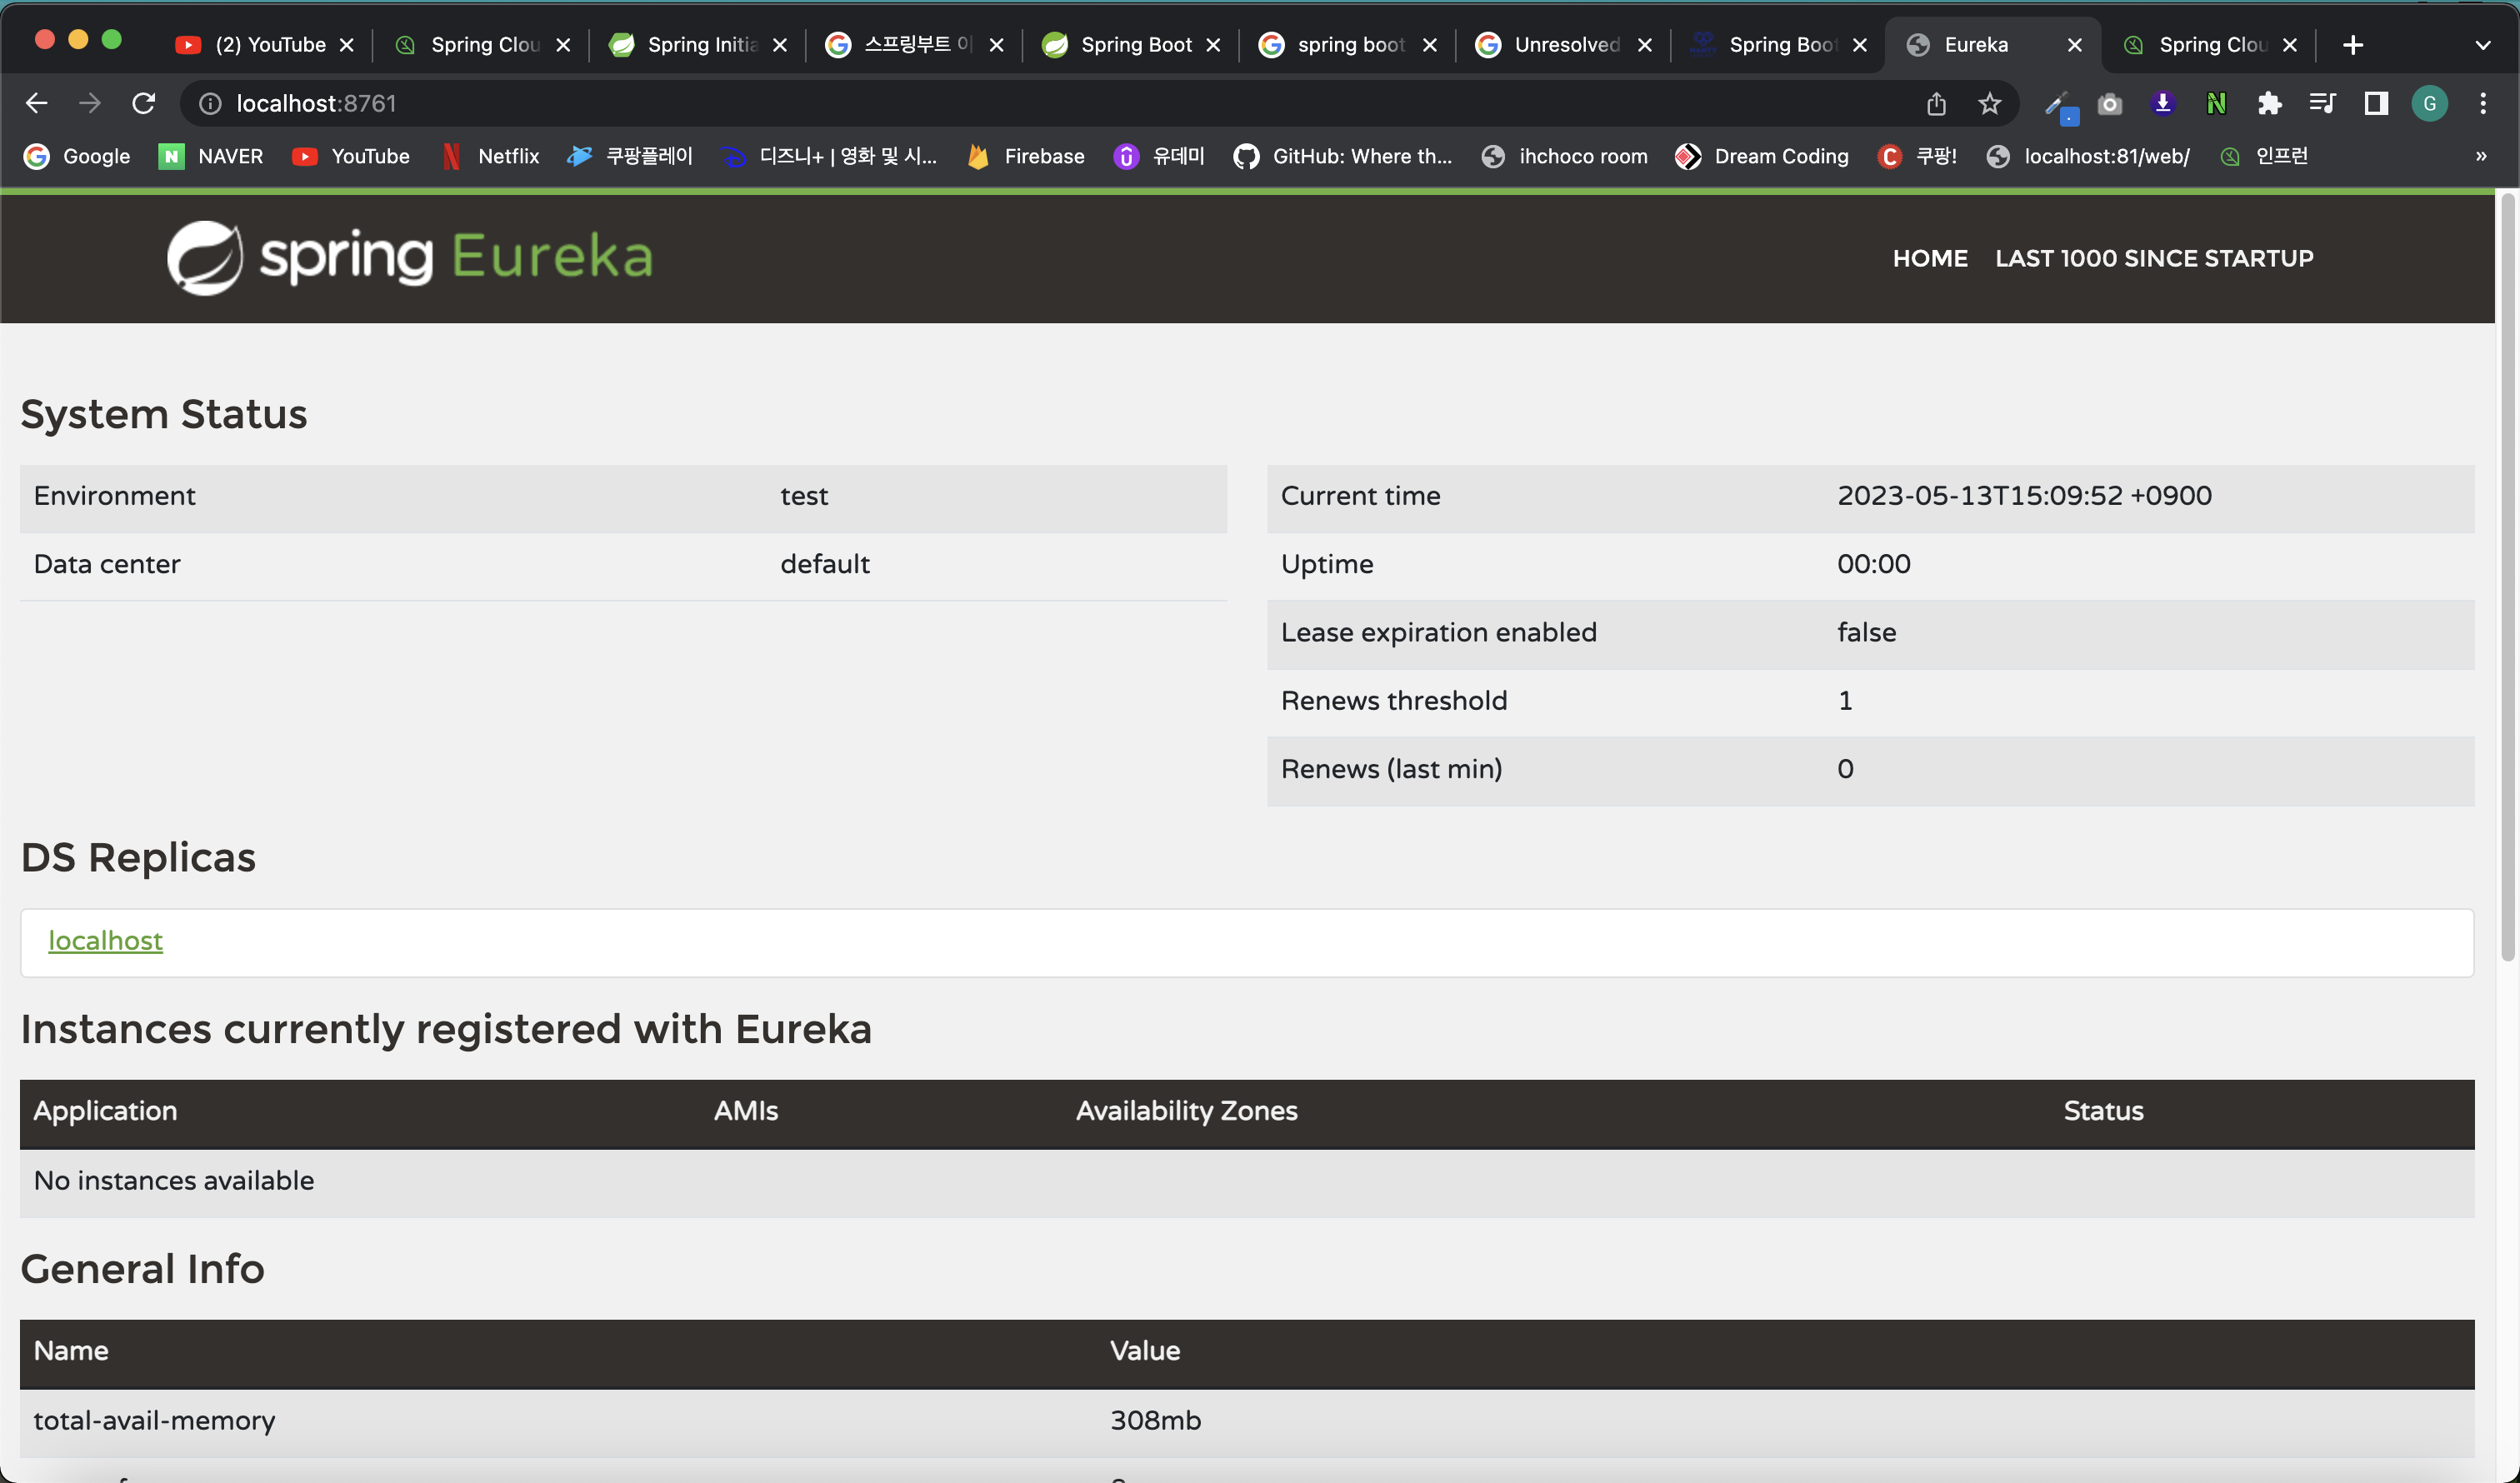
Task: Open the Google bookmark
Action: 77,156
